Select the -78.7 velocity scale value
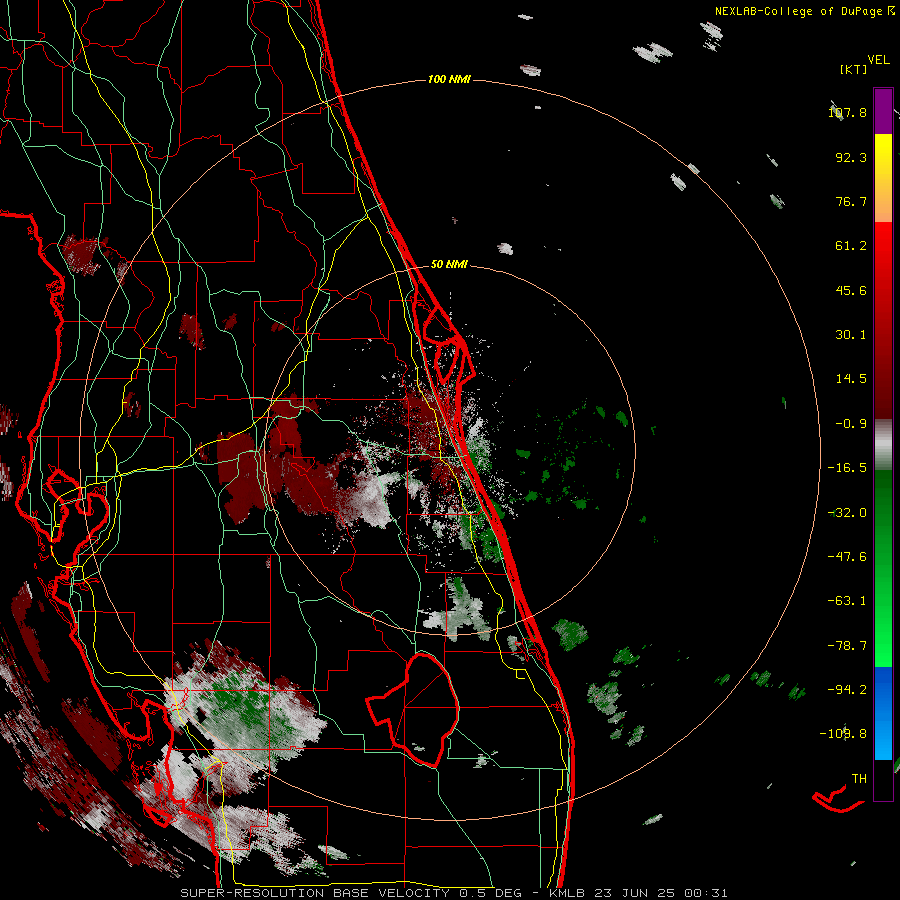Screen dimensions: 900x900 tap(847, 646)
